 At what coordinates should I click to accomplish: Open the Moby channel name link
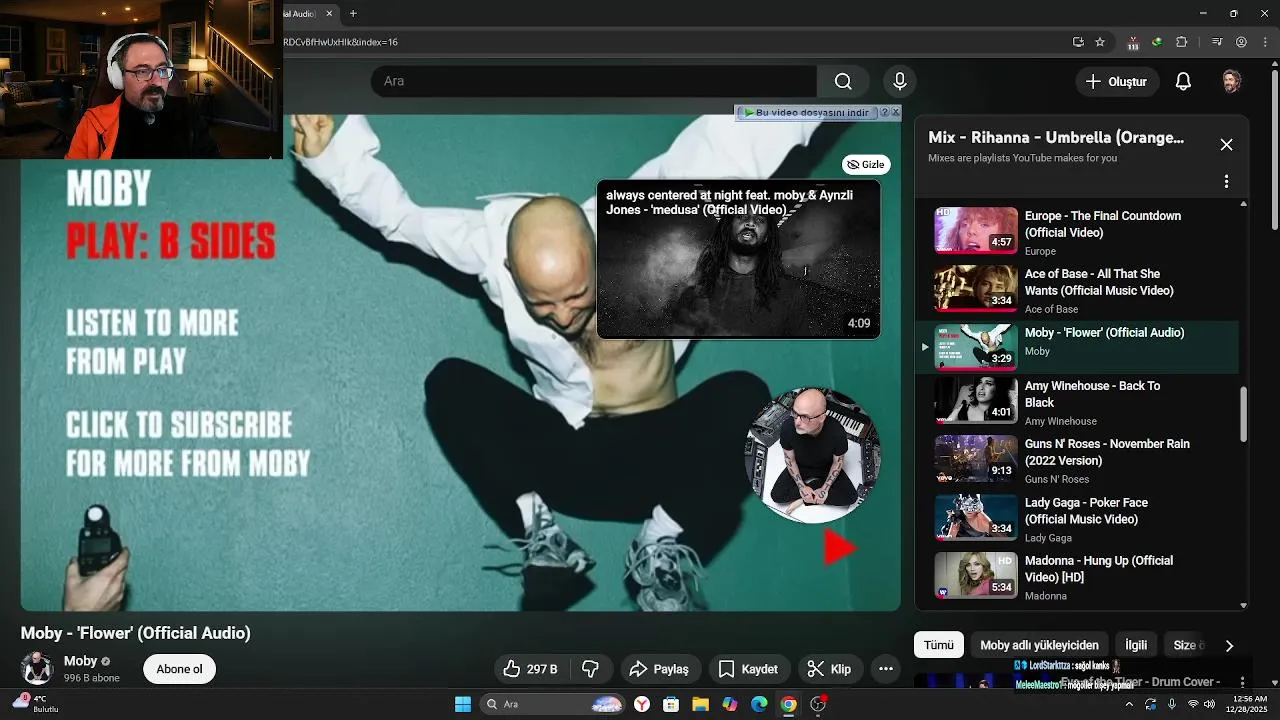[80, 661]
